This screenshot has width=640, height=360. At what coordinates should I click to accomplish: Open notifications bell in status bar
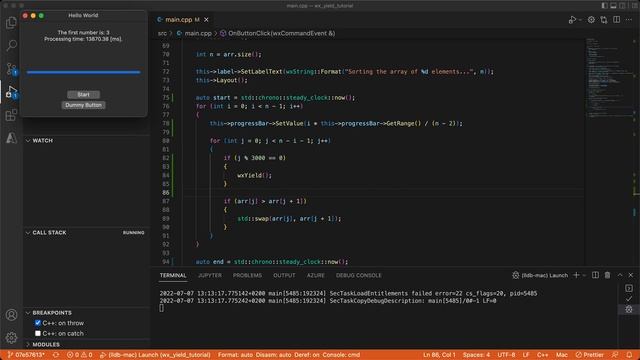pos(629,355)
